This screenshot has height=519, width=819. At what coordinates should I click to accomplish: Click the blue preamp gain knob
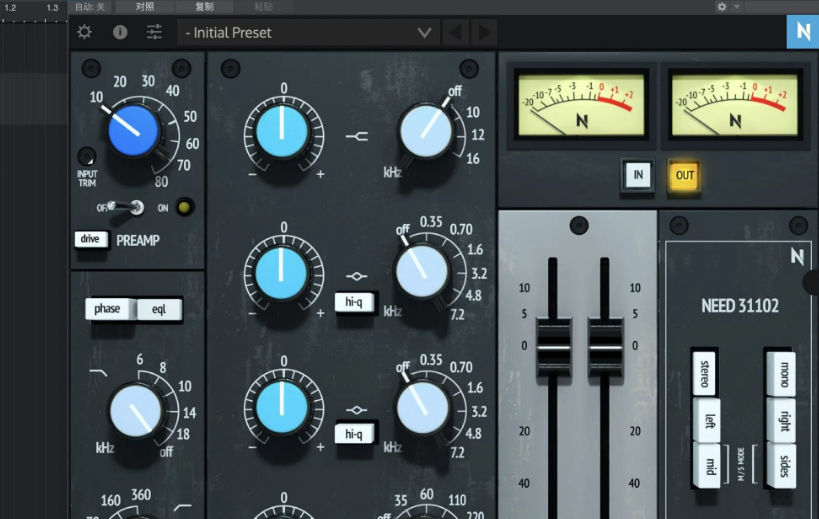tap(133, 131)
